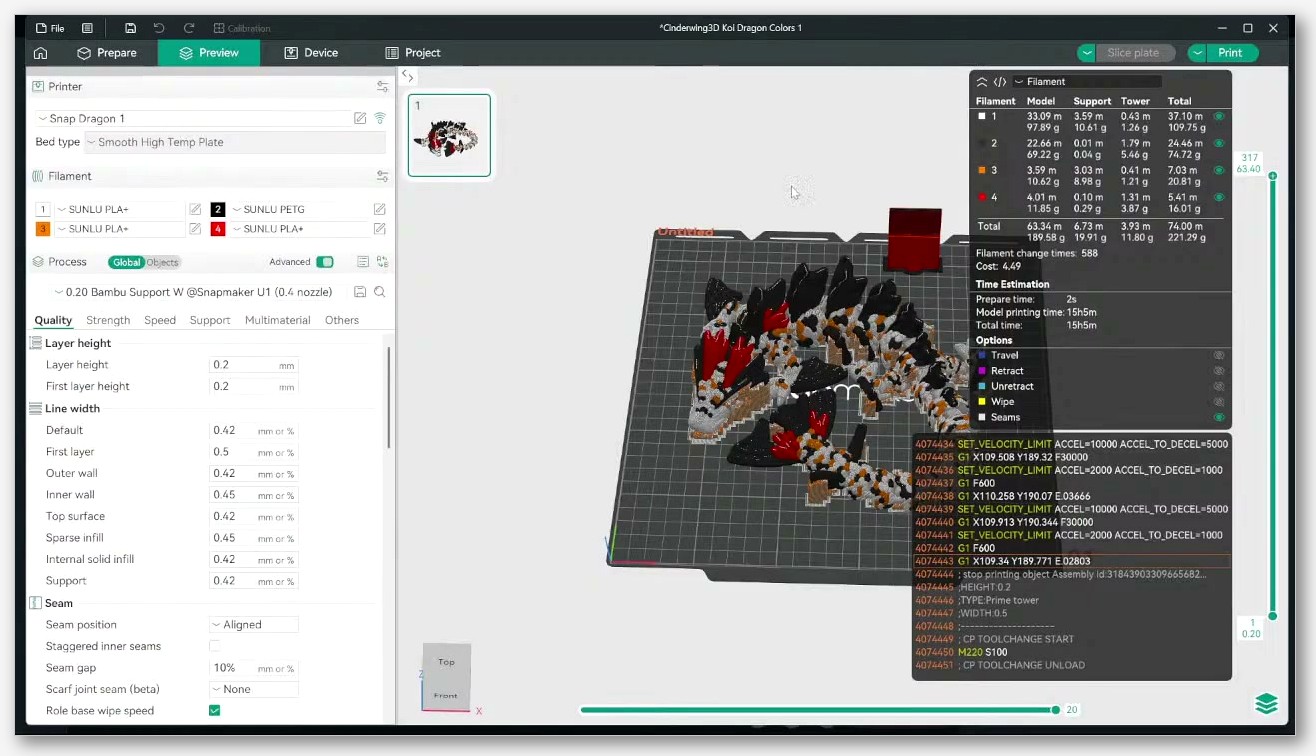The width and height of the screenshot is (1316, 756).
Task: Click orange filament 3 color swatch
Action: [x=43, y=229]
